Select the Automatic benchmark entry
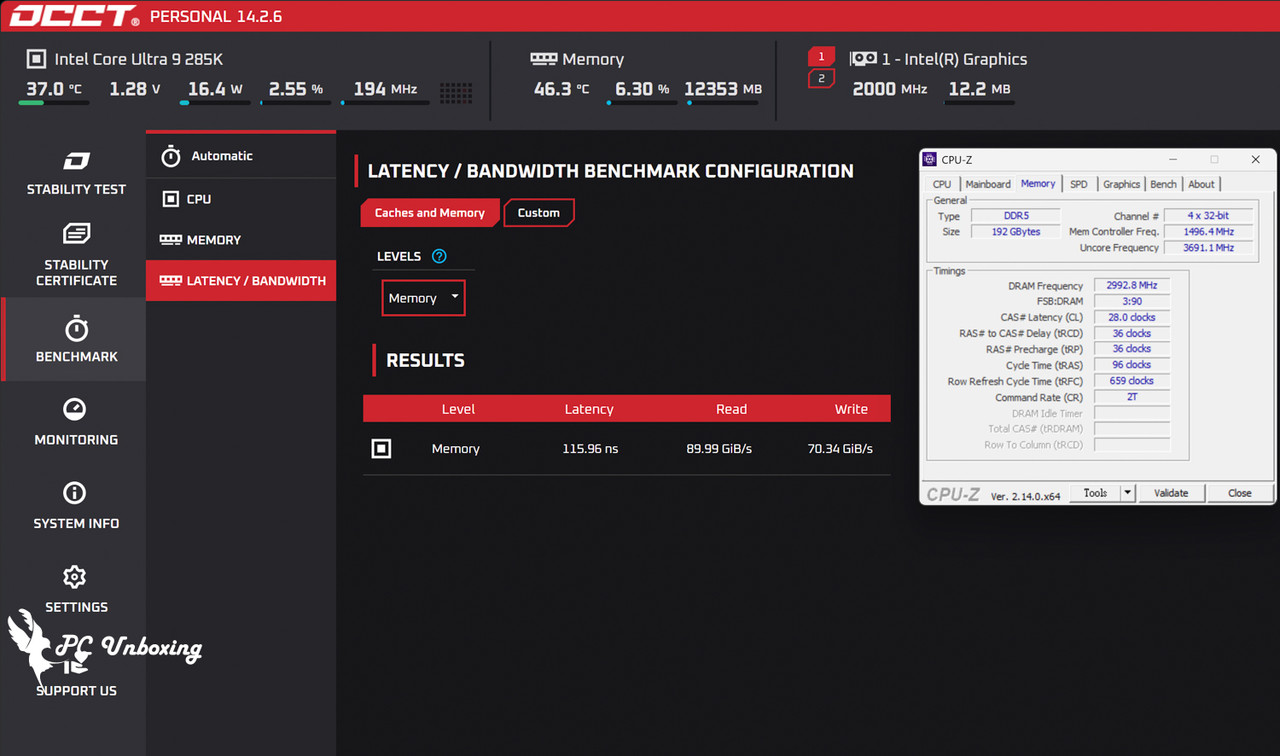This screenshot has height=756, width=1280. point(241,156)
